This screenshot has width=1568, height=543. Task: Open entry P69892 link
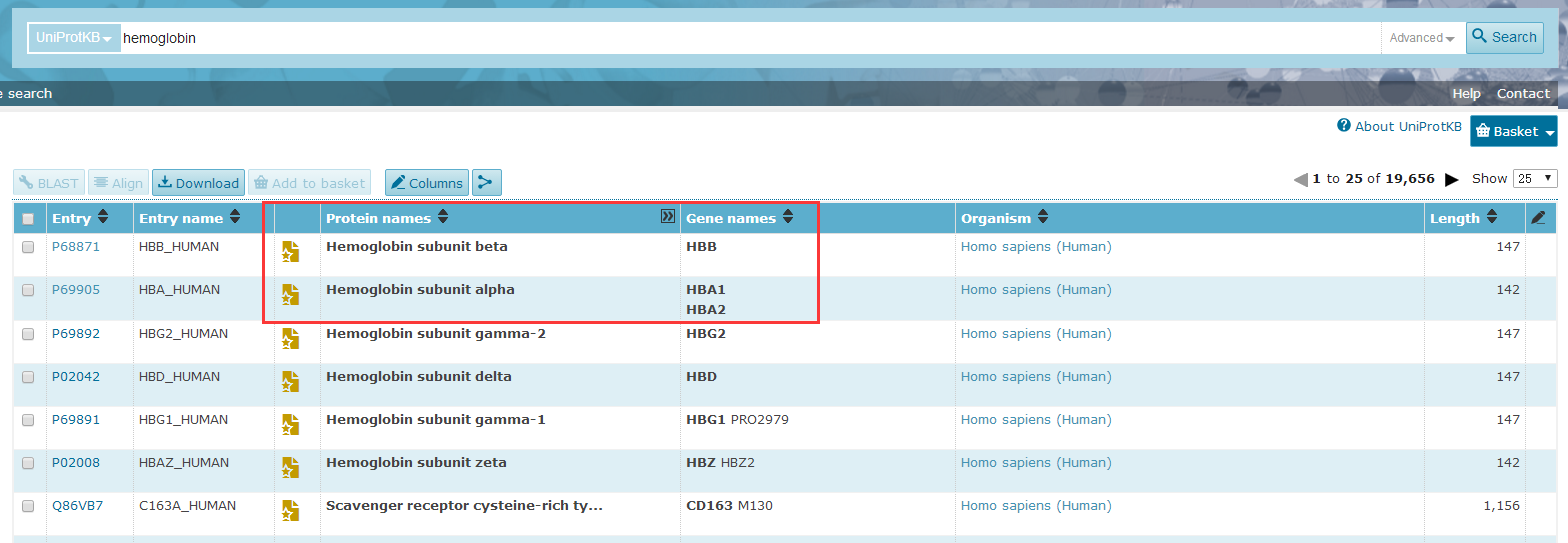(x=76, y=333)
